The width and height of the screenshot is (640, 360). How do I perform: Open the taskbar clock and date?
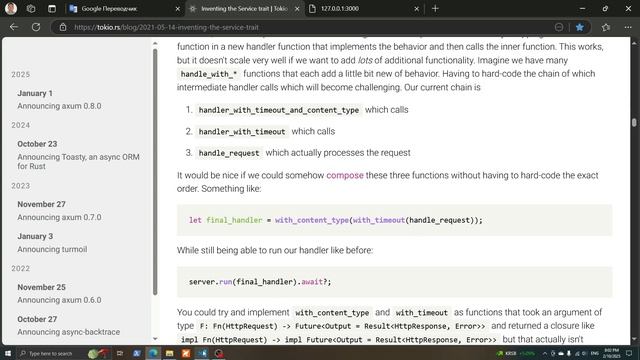pyautogui.click(x=611, y=353)
